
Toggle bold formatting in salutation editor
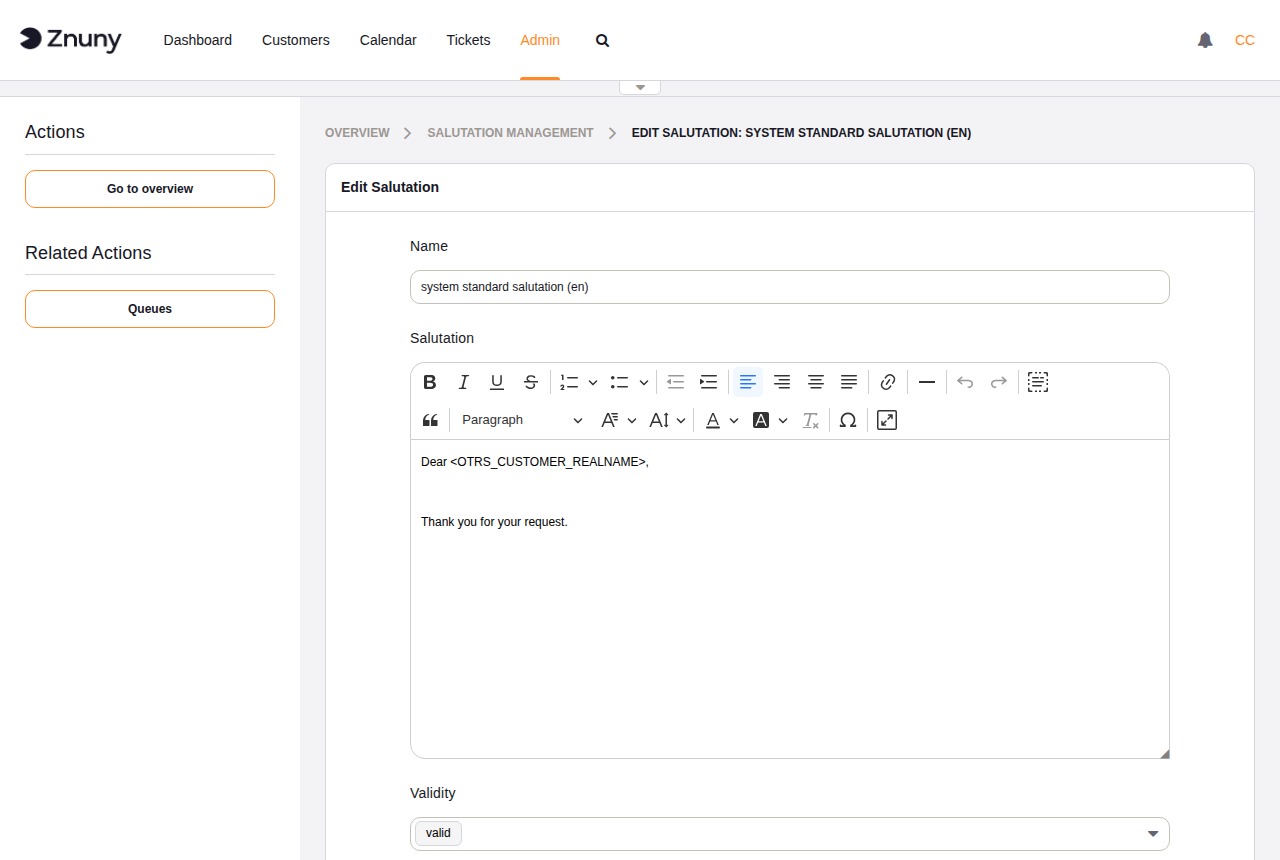(430, 382)
